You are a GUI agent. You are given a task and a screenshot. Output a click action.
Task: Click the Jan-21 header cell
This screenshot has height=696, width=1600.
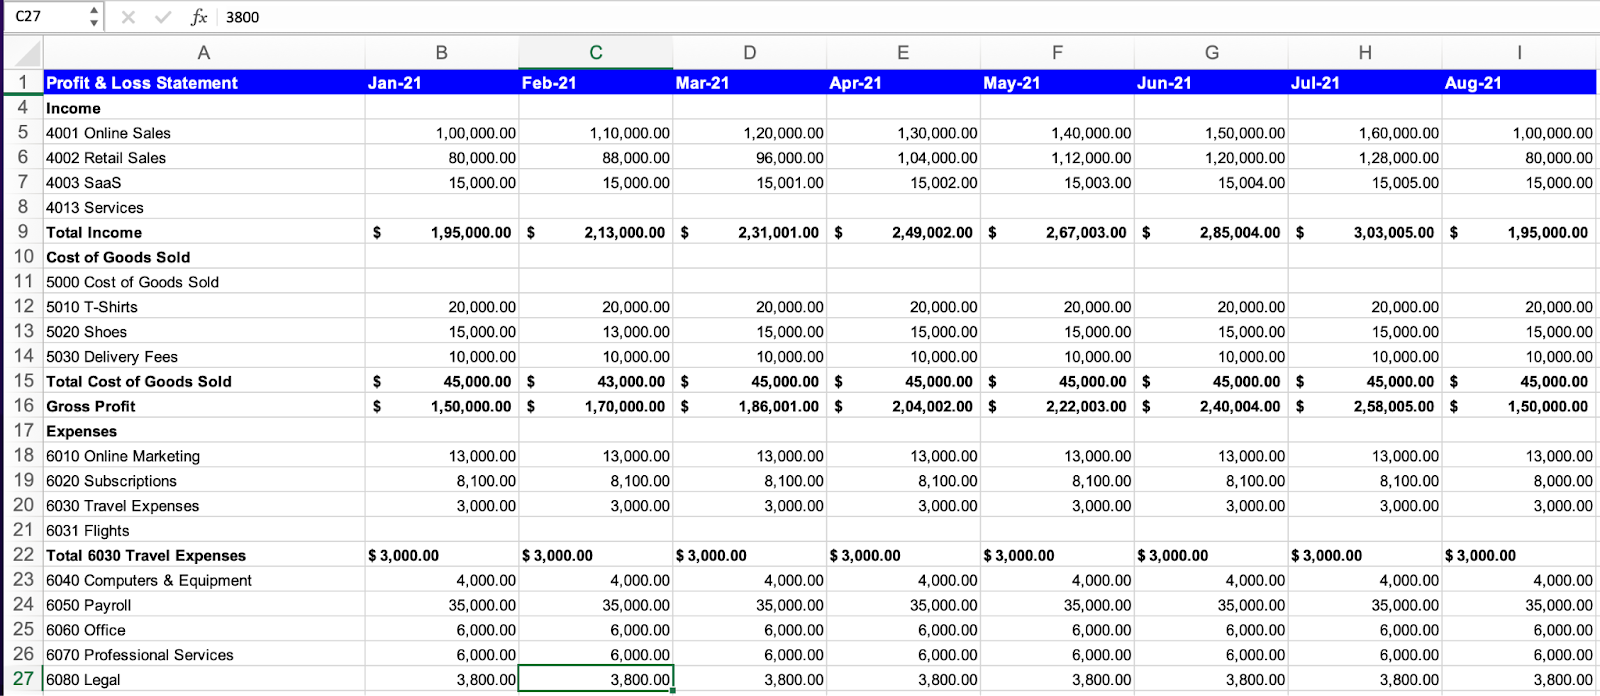[x=442, y=83]
